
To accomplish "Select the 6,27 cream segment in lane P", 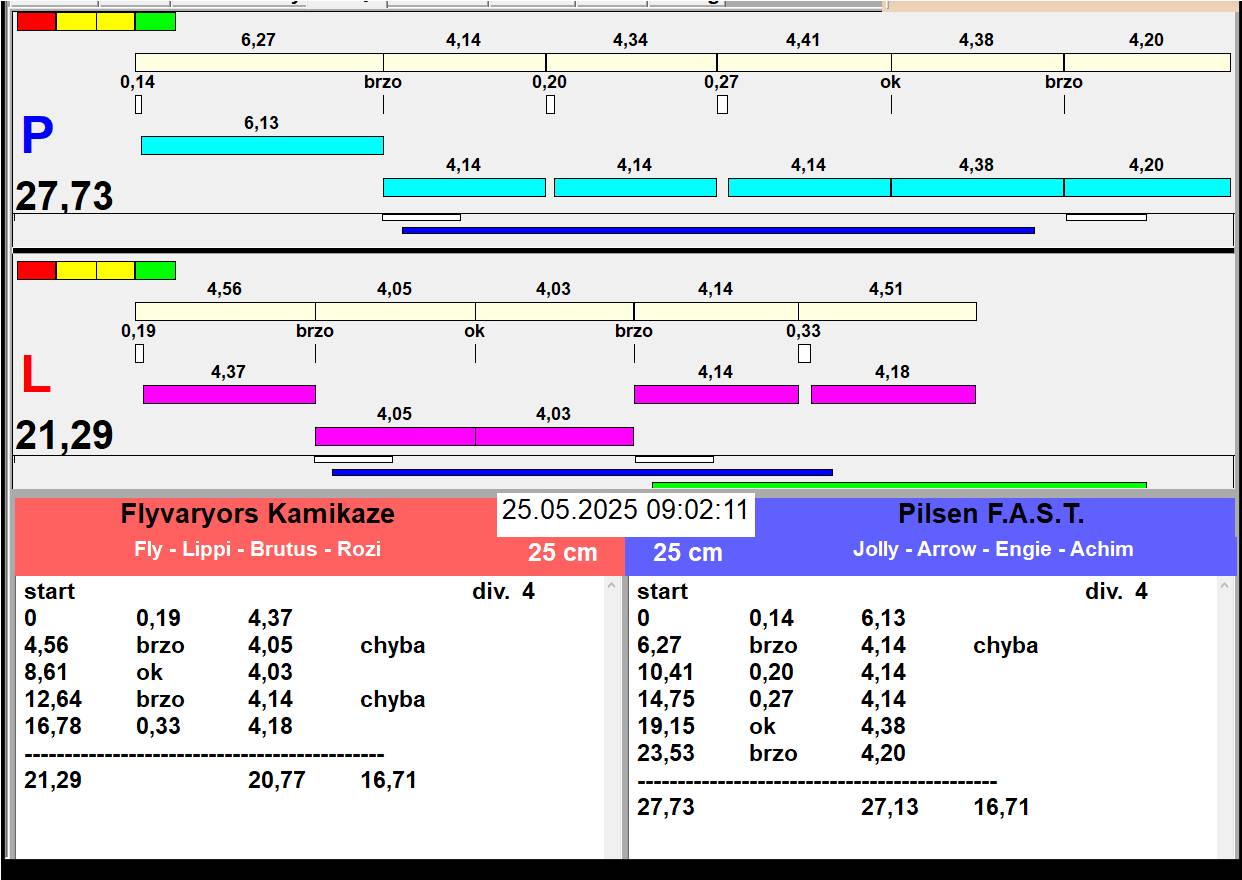I will 259,63.
